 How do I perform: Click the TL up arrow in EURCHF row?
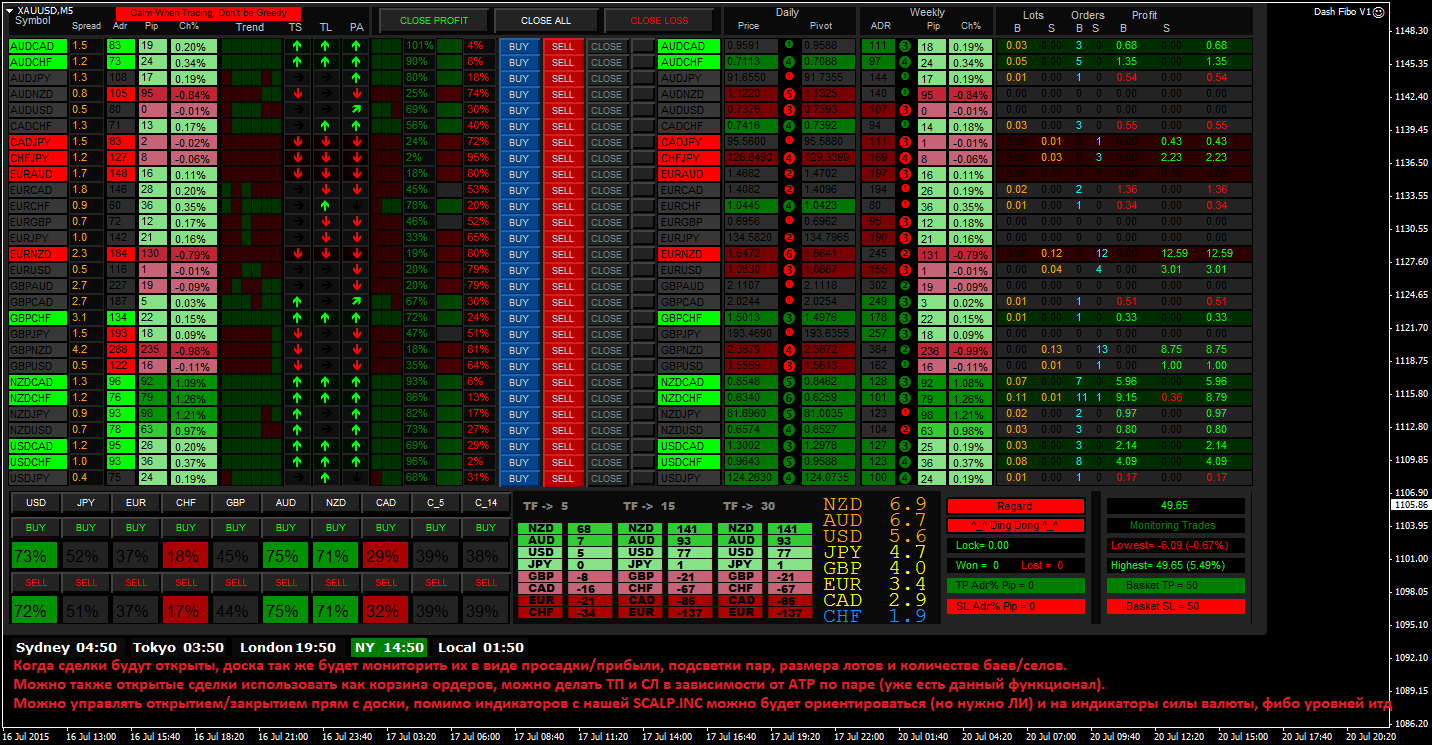pos(326,206)
